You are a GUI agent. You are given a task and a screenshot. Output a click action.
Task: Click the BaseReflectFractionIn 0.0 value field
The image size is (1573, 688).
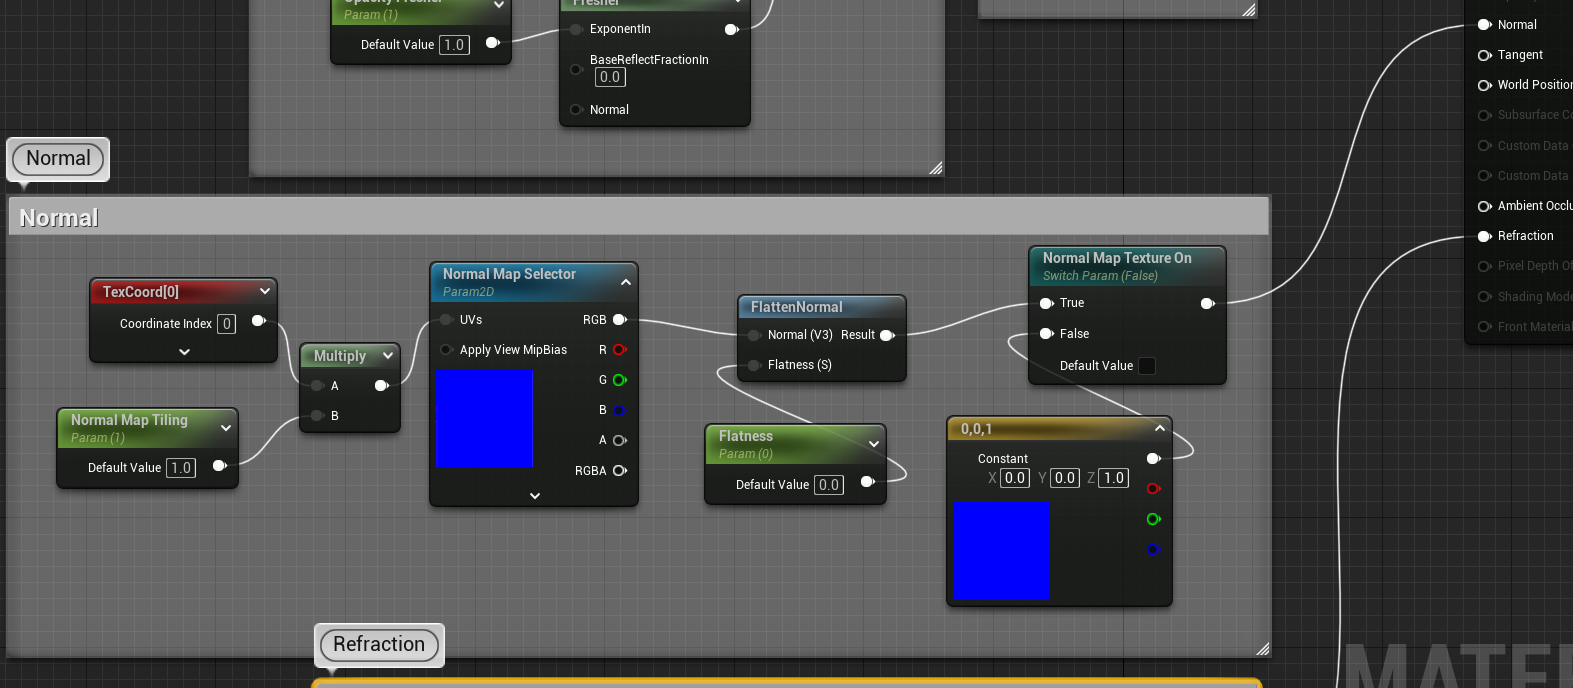click(610, 77)
